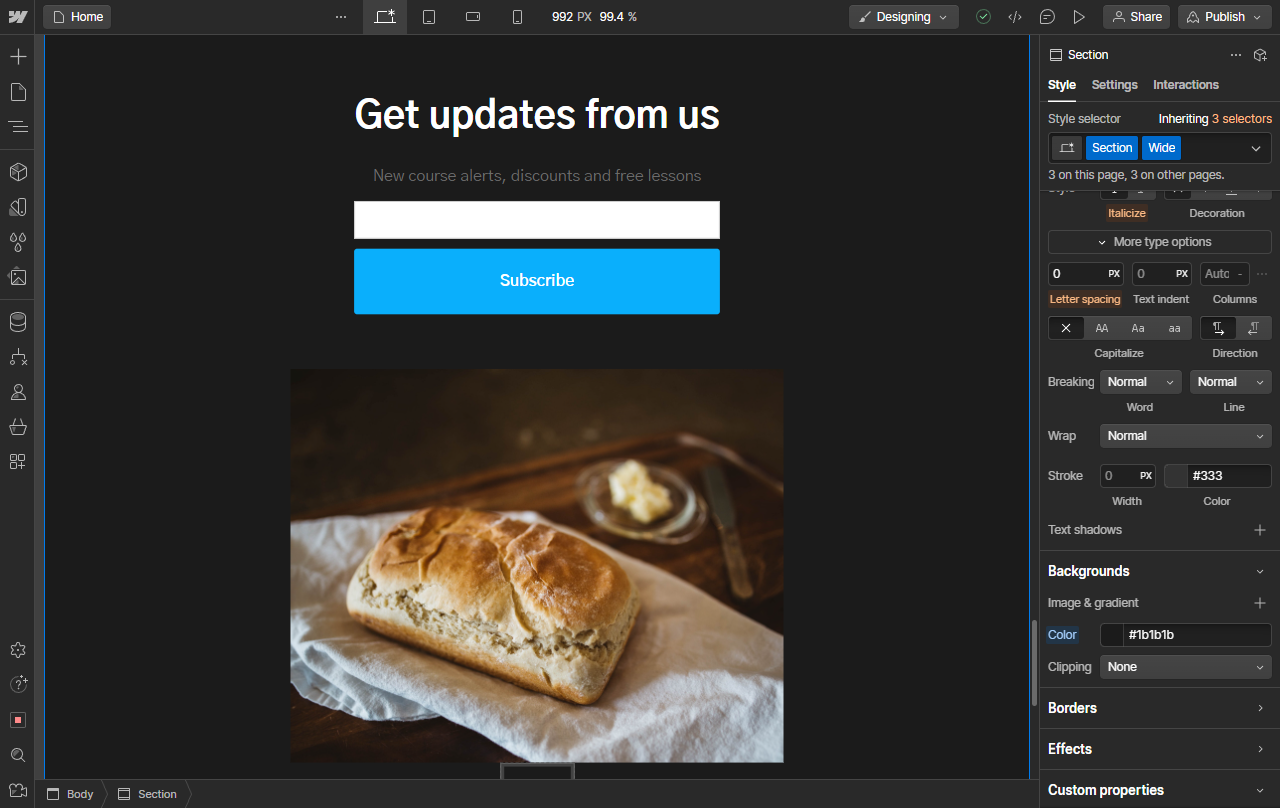Click the green publish status checkmark
Screen dimensions: 1280x808
(x=984, y=17)
